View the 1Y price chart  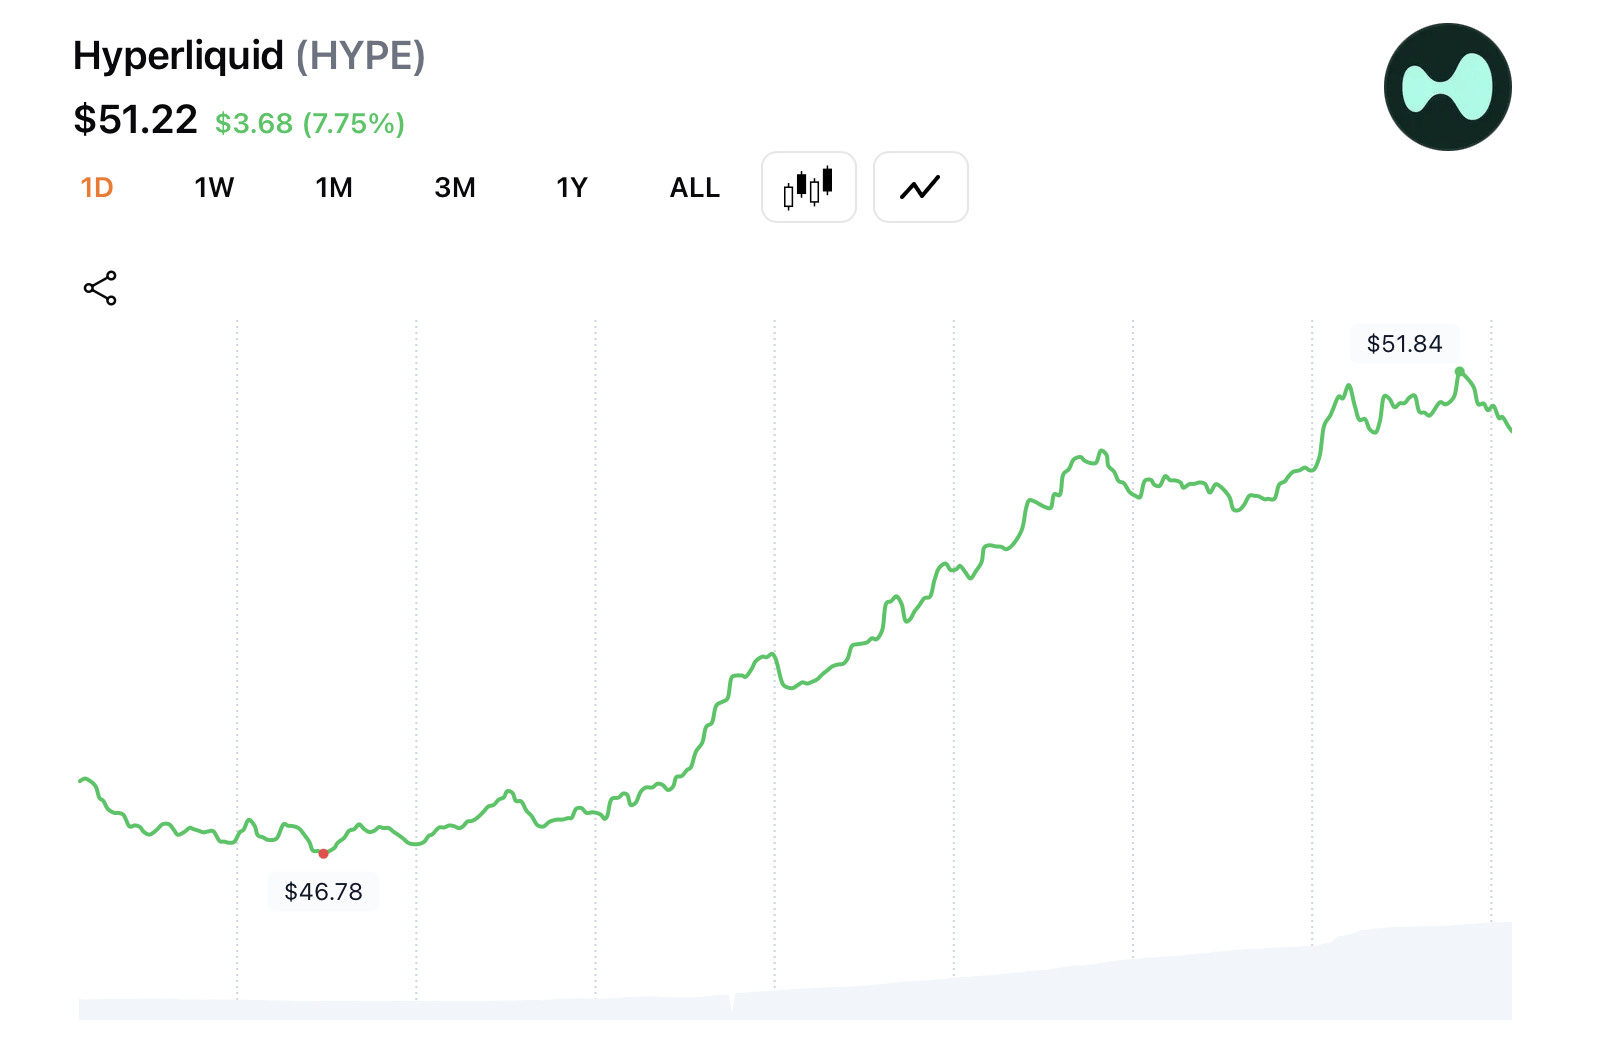point(572,188)
